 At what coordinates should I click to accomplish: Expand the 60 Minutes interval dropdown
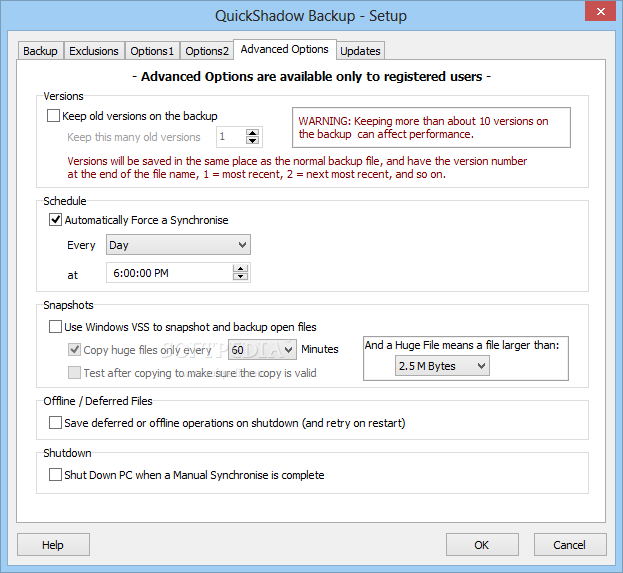coord(262,350)
